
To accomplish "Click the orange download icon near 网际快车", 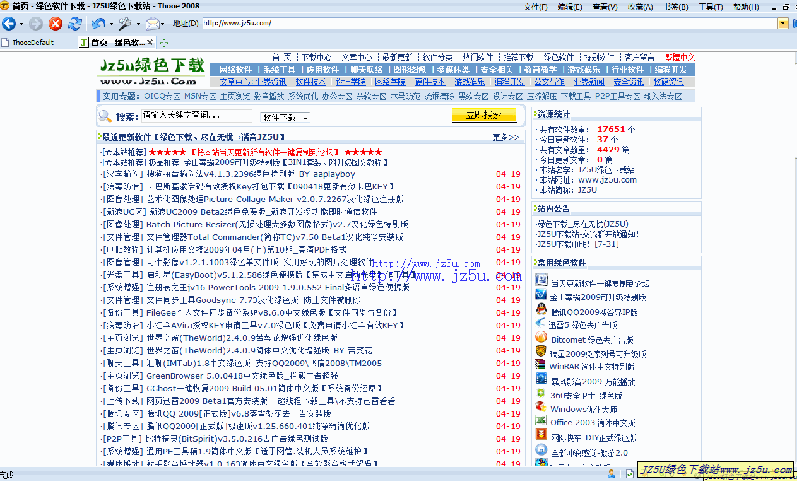I will click(541, 435).
